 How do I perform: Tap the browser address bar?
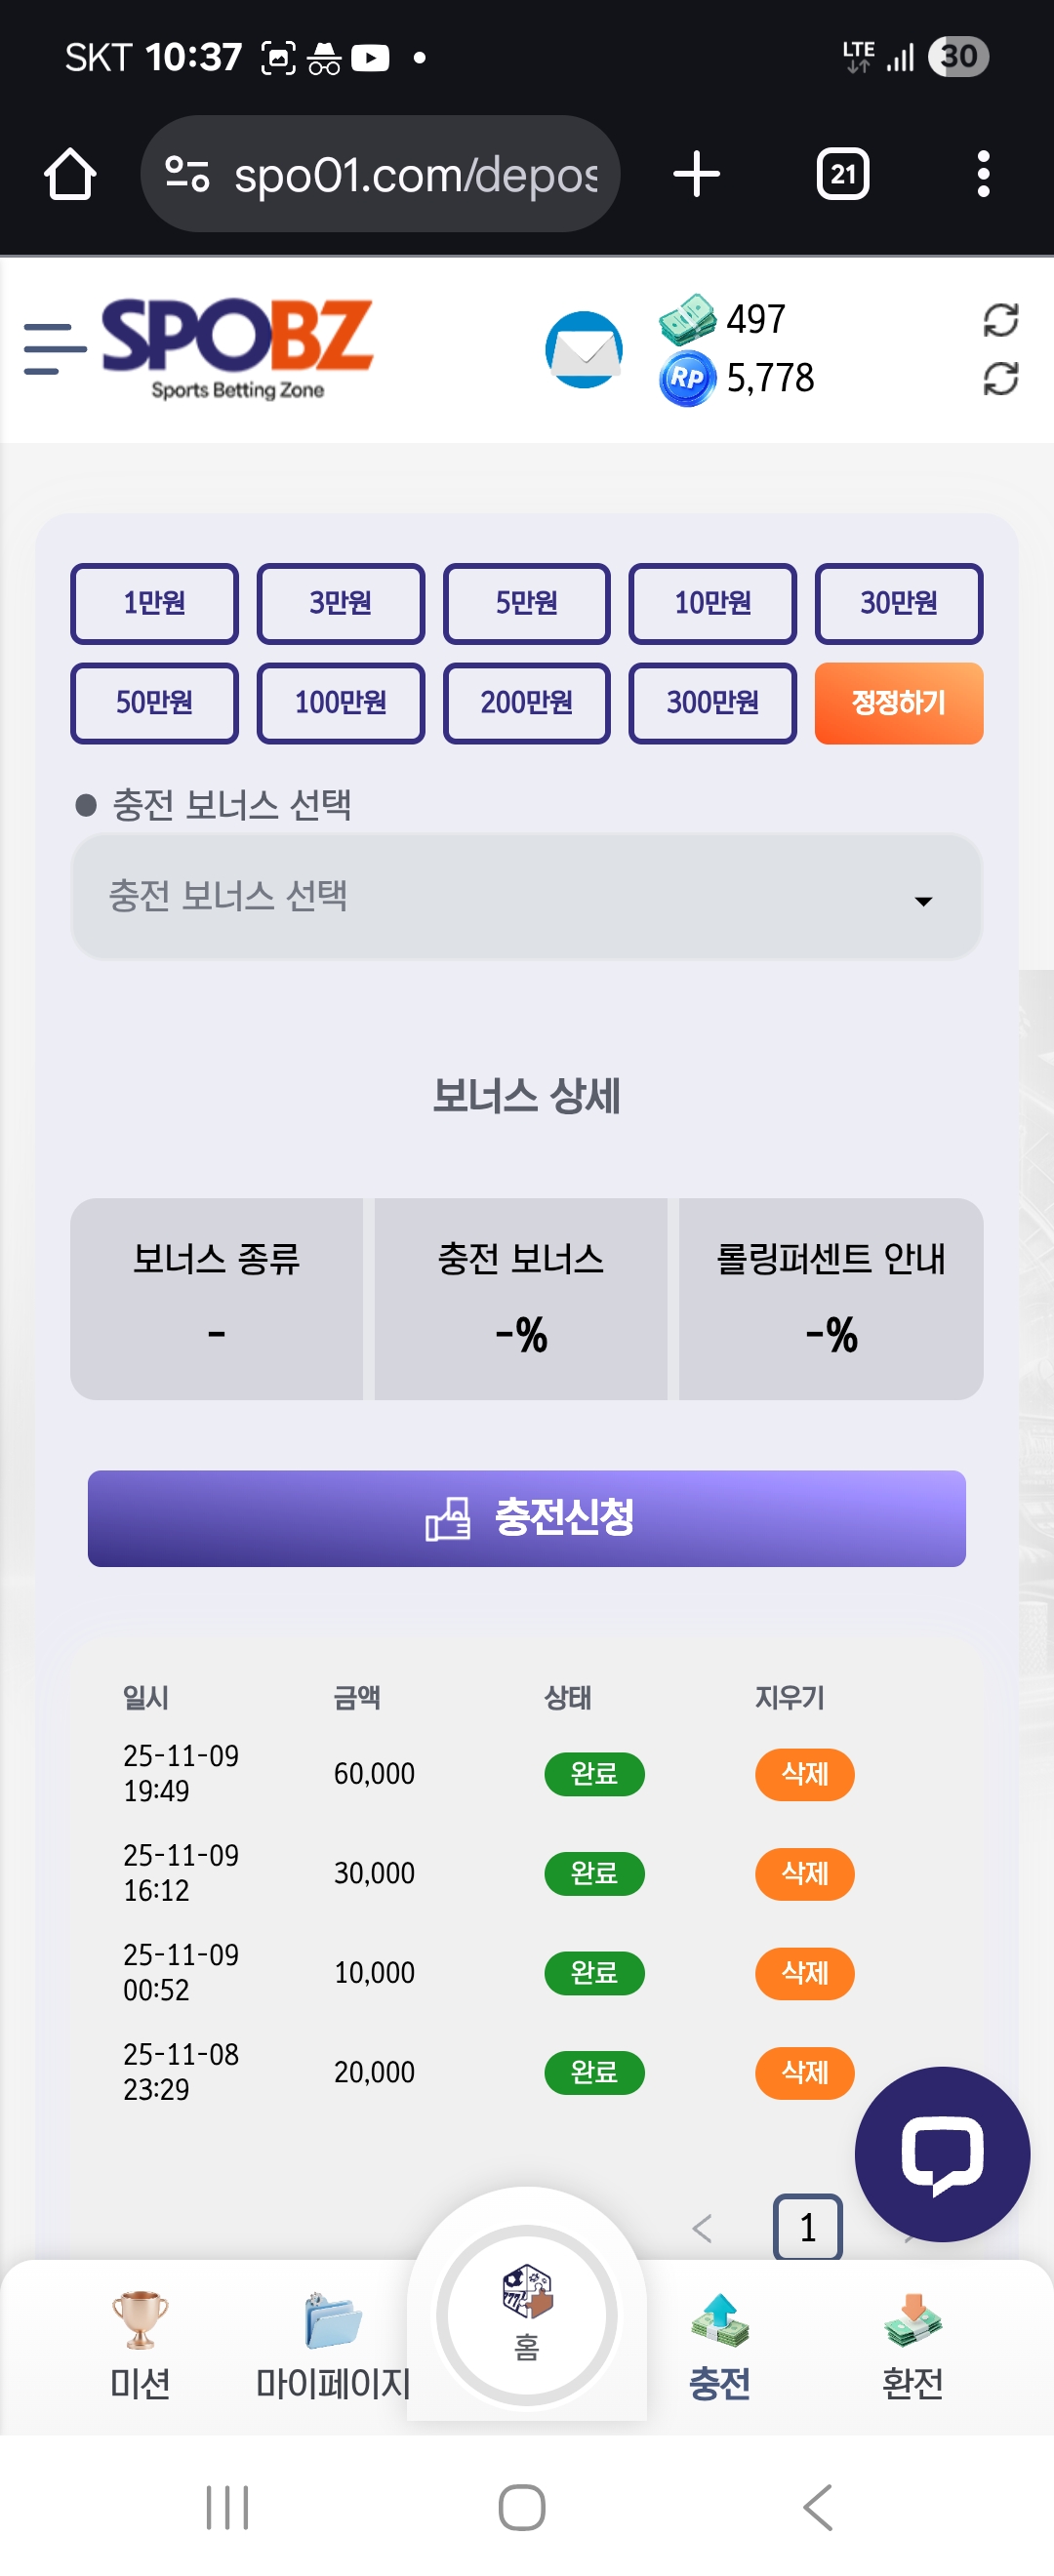click(x=380, y=175)
